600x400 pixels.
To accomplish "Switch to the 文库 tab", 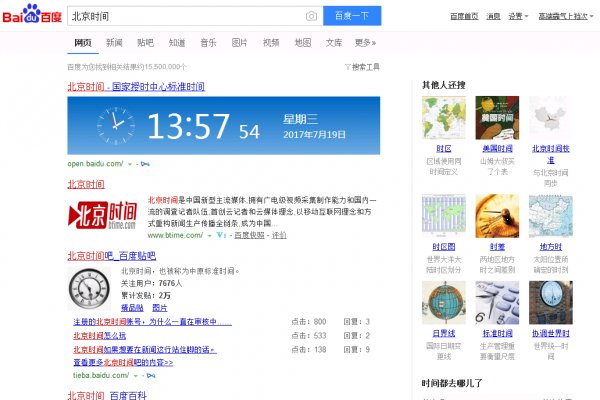I will point(334,43).
